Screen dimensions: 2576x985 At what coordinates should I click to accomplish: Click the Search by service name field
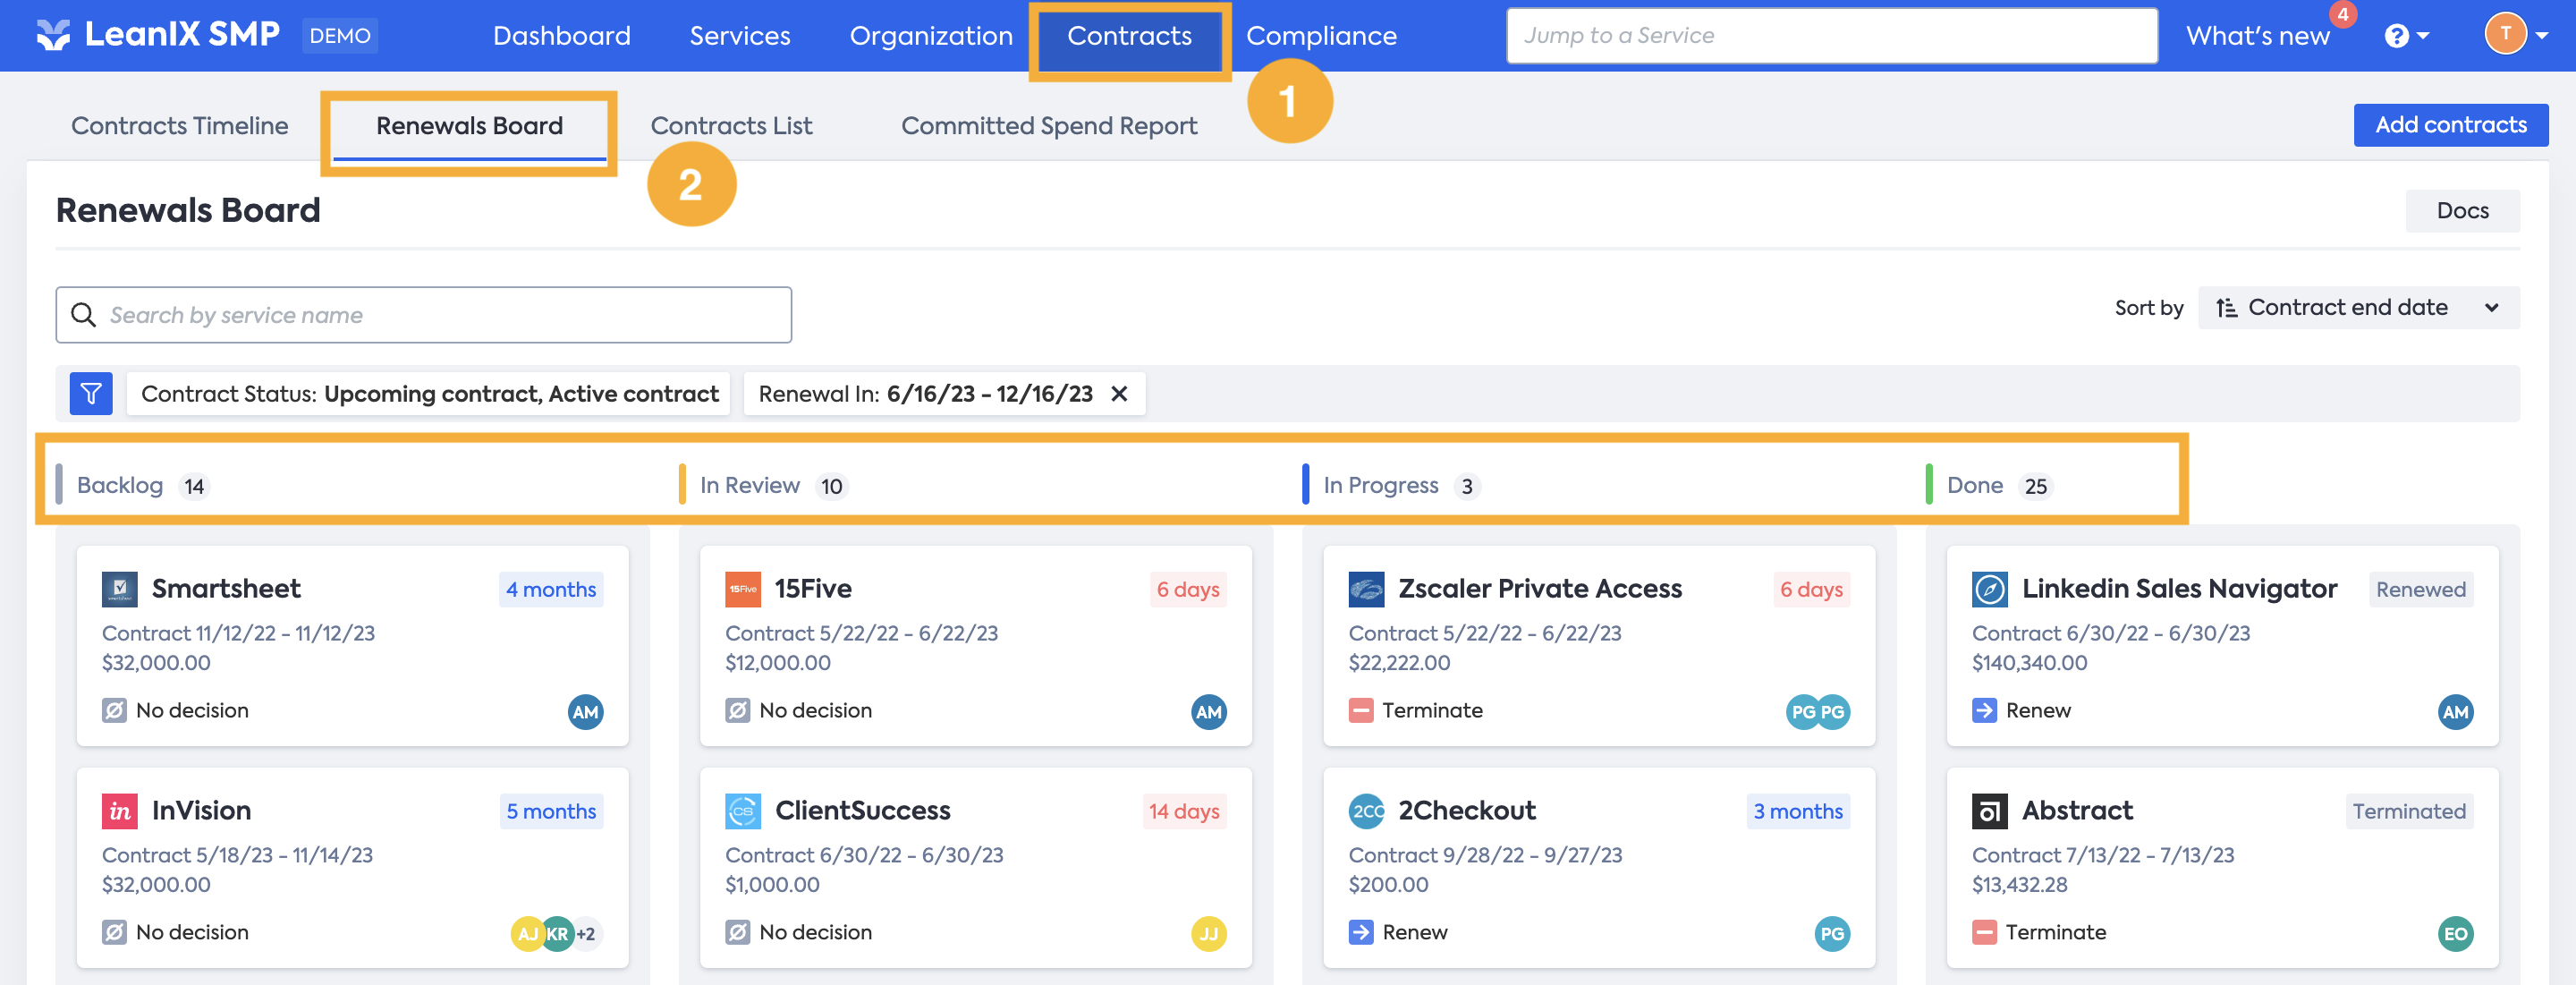coord(424,315)
